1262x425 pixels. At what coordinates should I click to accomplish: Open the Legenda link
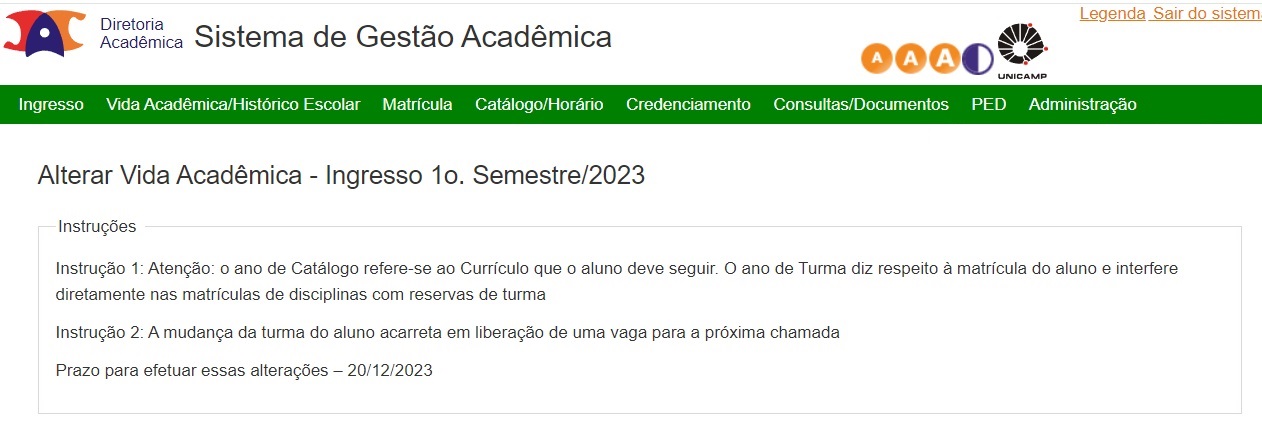[1113, 14]
